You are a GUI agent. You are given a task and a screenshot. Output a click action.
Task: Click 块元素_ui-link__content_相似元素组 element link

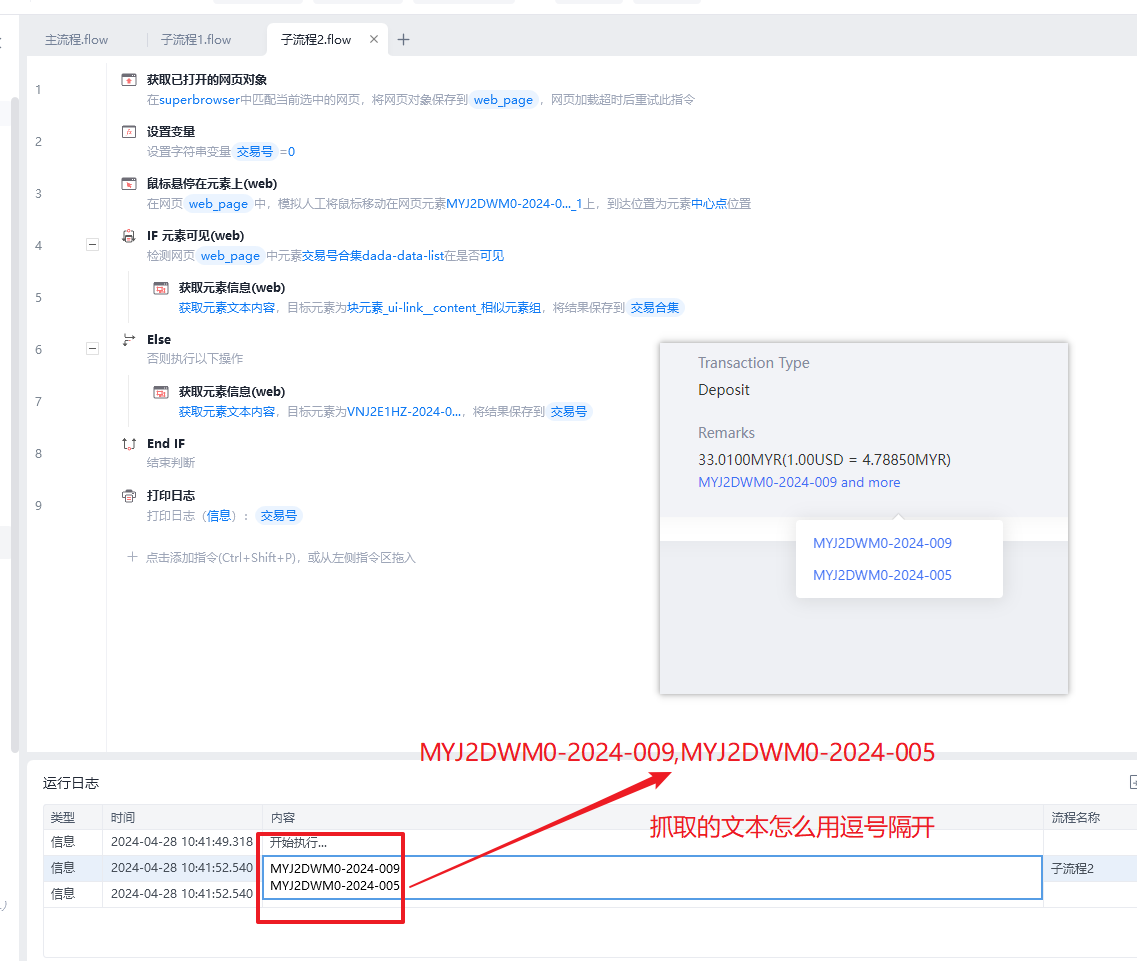(444, 308)
